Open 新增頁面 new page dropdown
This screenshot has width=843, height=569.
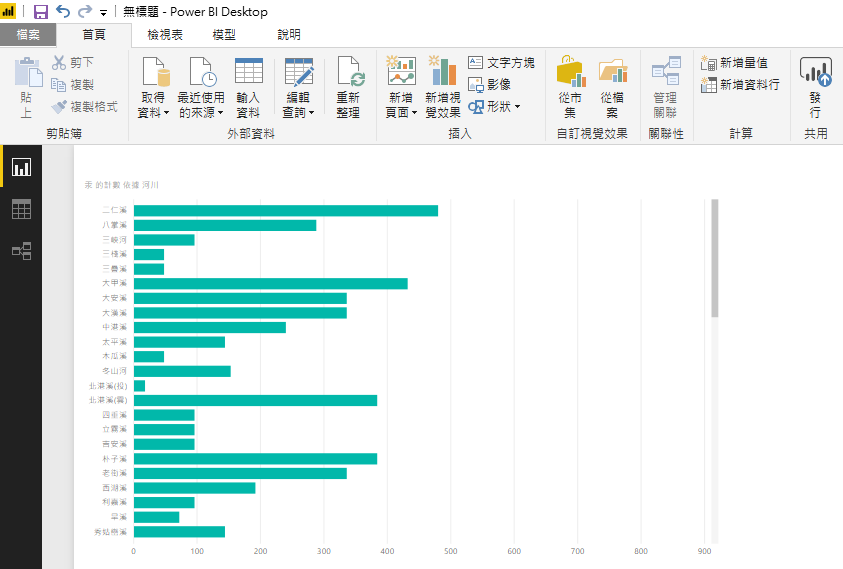[x=401, y=87]
